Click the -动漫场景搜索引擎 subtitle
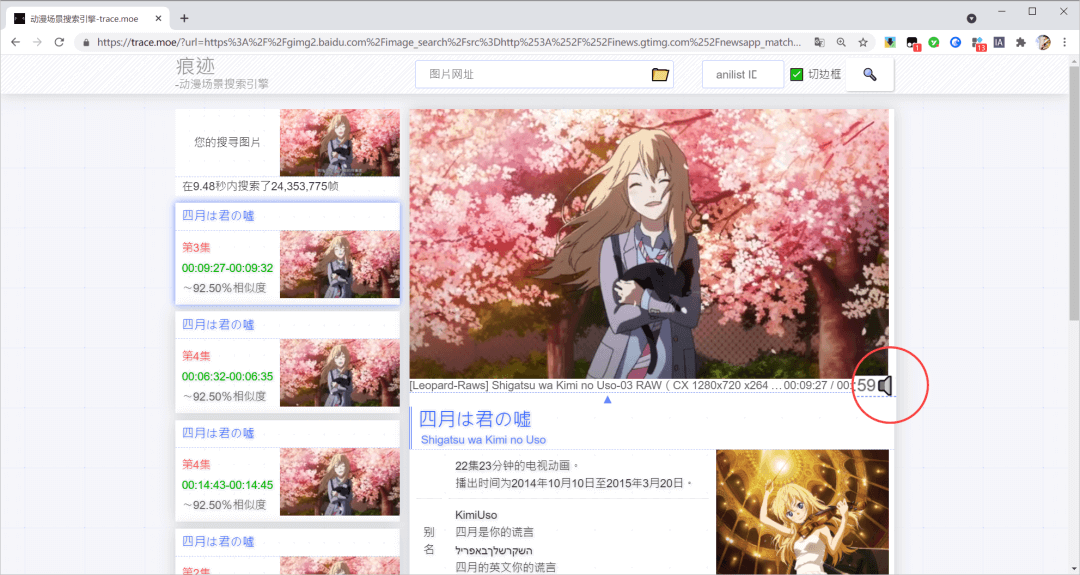Viewport: 1080px width, 575px height. 222,84
